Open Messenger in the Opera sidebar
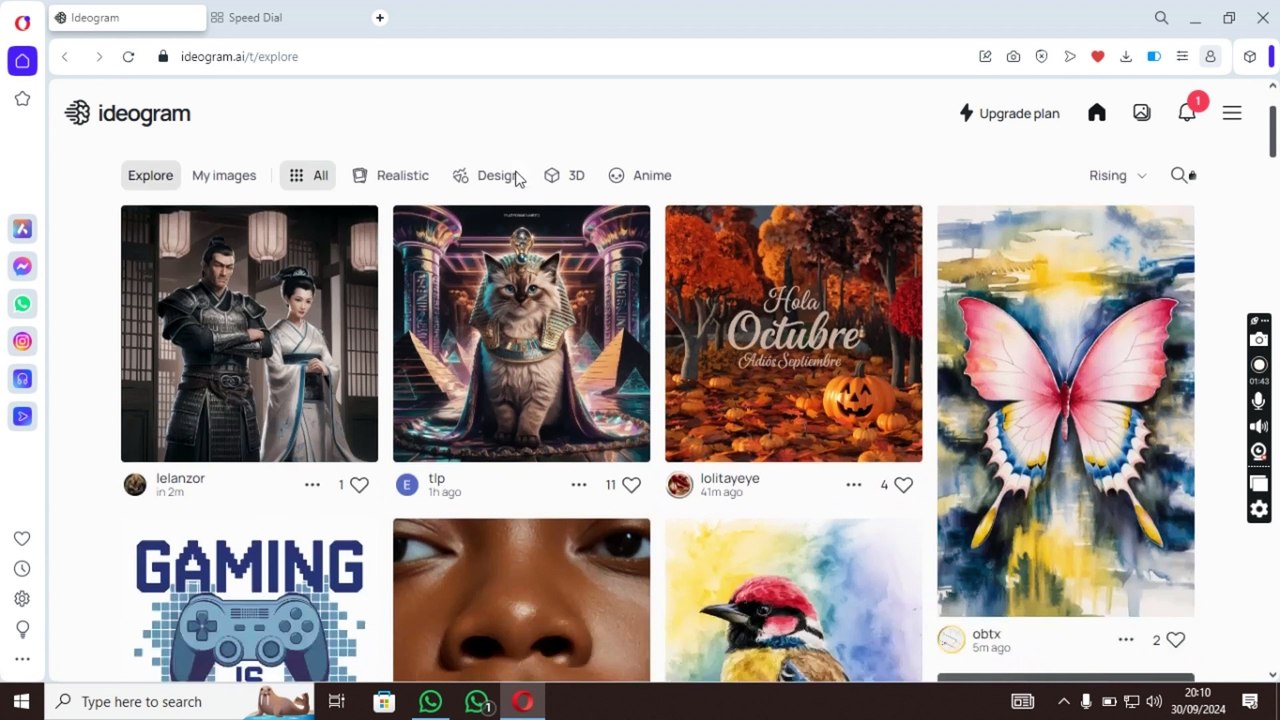The width and height of the screenshot is (1280, 720). pyautogui.click(x=22, y=266)
